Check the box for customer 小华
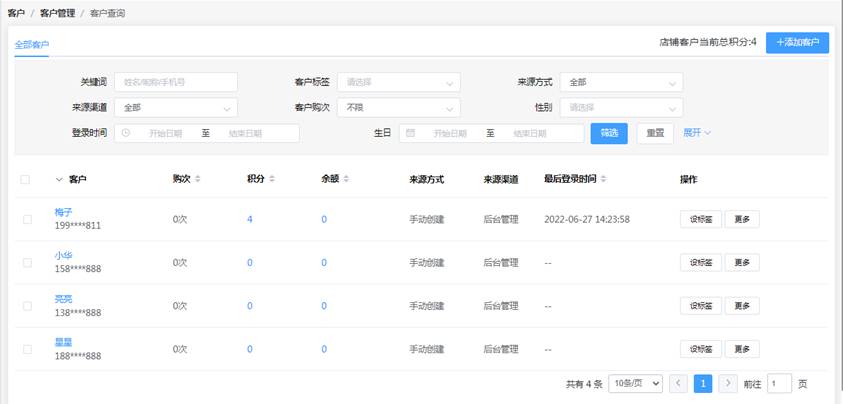Viewport: 843px width, 404px height. (x=27, y=263)
